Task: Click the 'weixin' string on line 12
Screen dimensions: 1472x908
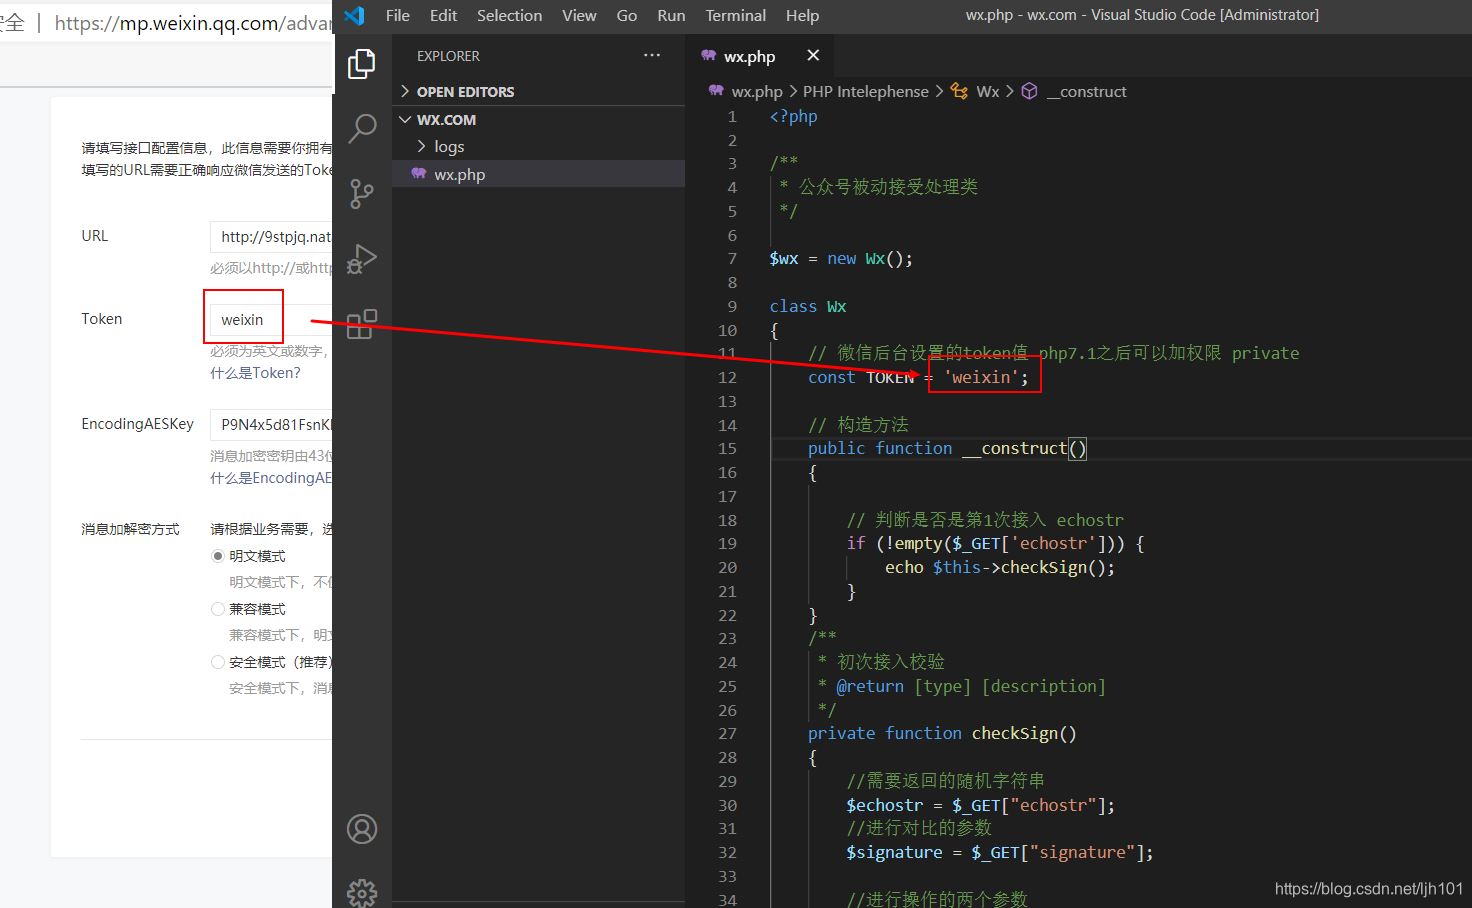Action: pyautogui.click(x=980, y=377)
